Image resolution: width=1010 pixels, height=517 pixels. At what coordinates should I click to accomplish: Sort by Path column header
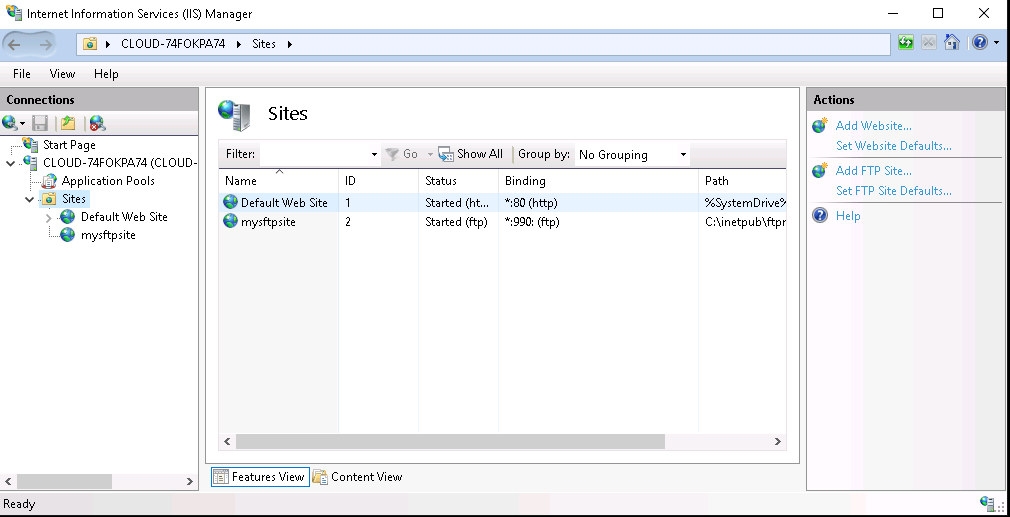[x=743, y=181]
